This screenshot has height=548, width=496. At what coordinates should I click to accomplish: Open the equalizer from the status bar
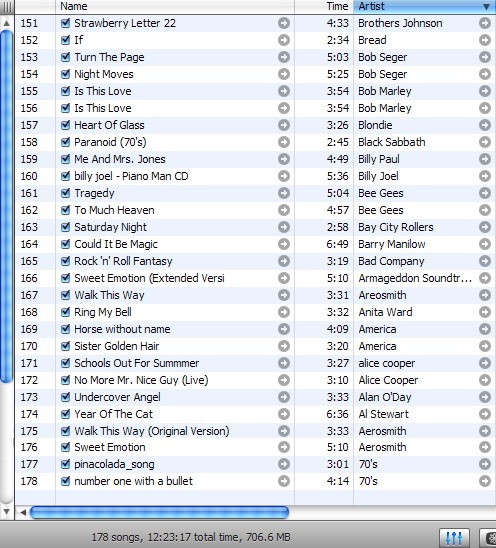454,538
